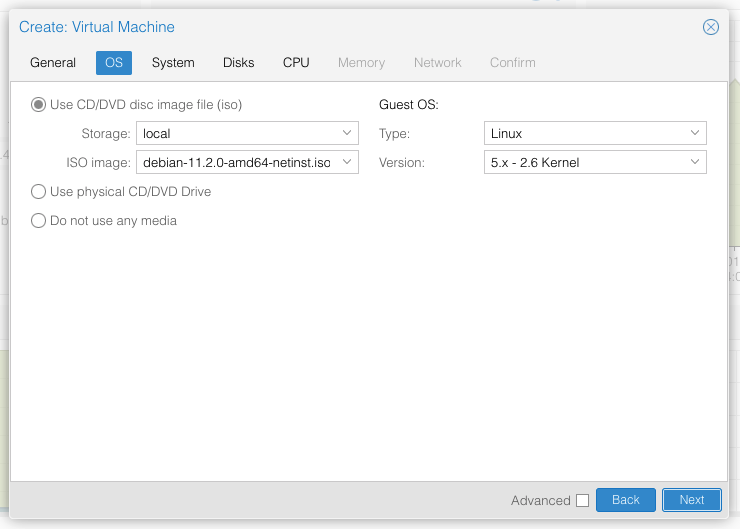Screen dimensions: 740x529
Task: Expand the Guest OS Type dropdown
Action: tap(695, 133)
